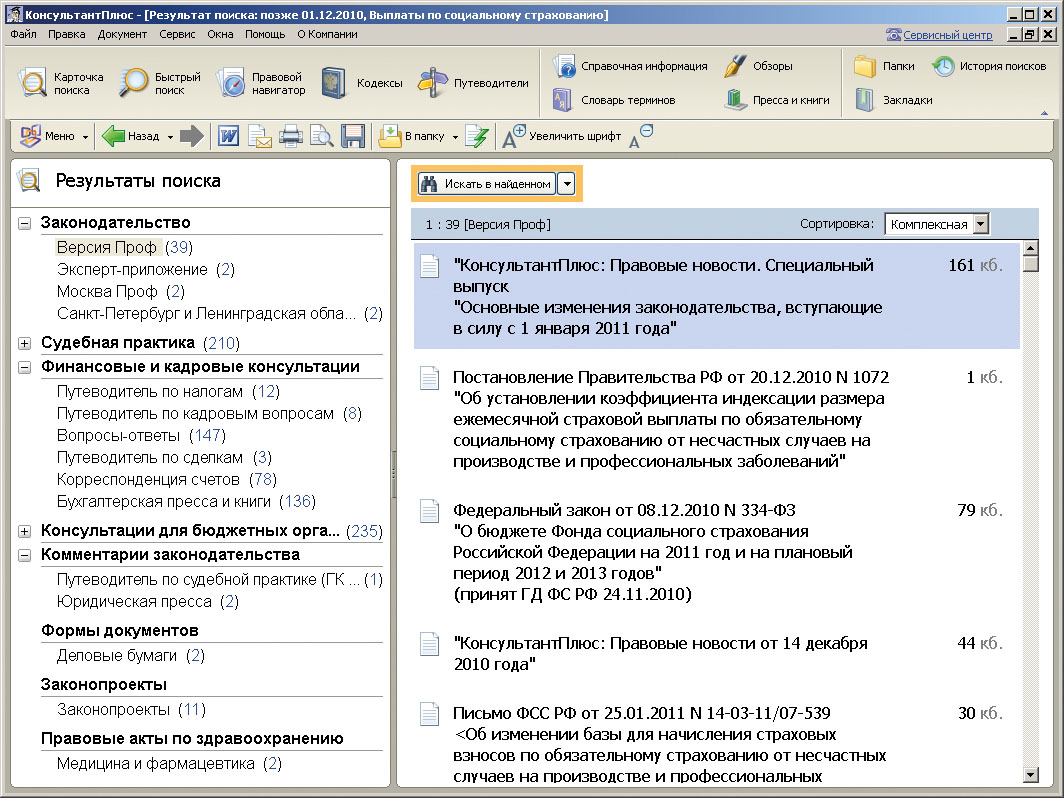Click Искать в найденном button
Viewport: 1064px width, 798px height.
[487, 183]
